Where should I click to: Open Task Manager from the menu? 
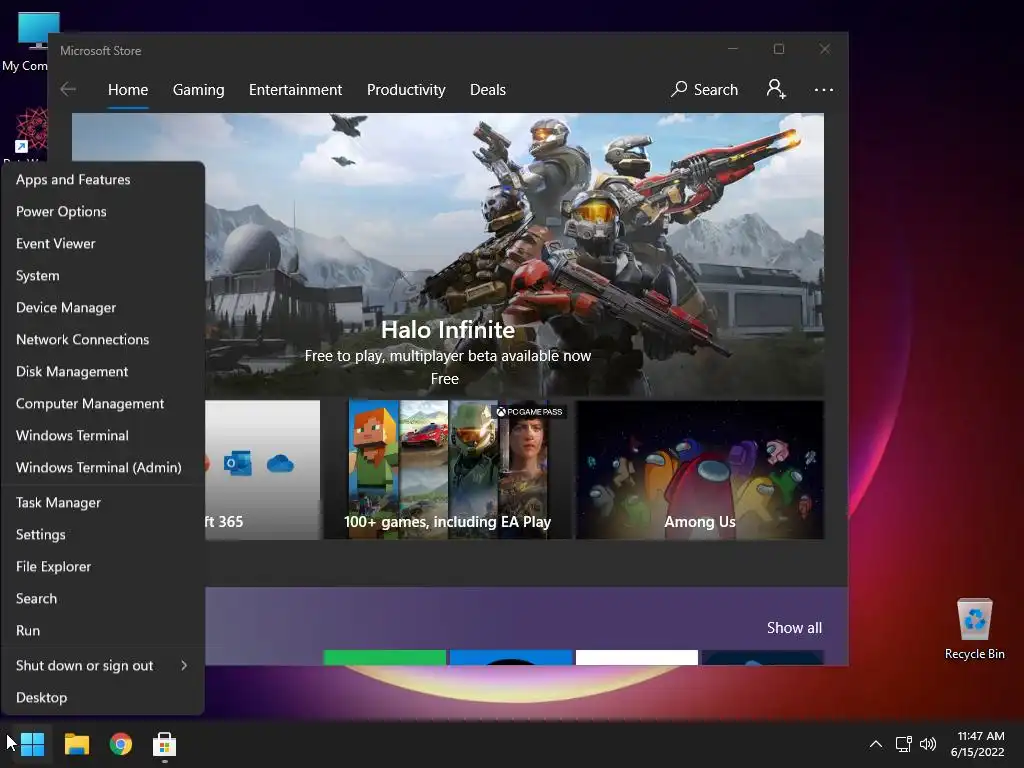point(103,503)
